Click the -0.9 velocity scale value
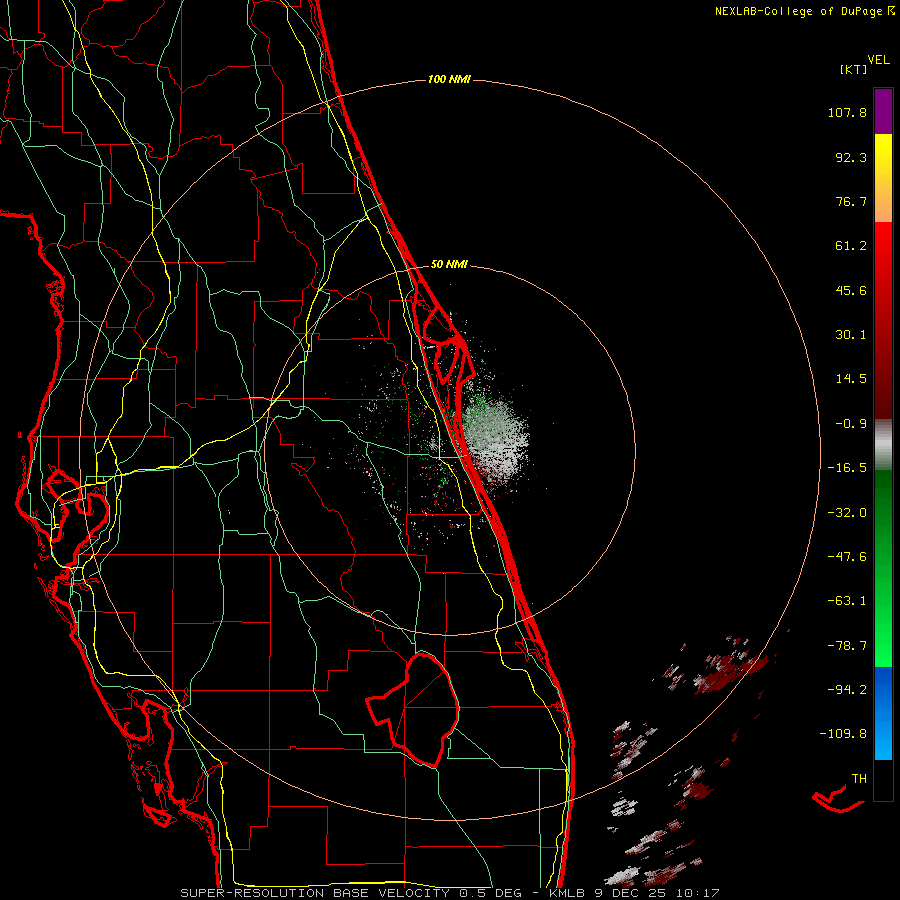Screen dimensions: 900x900 [851, 424]
